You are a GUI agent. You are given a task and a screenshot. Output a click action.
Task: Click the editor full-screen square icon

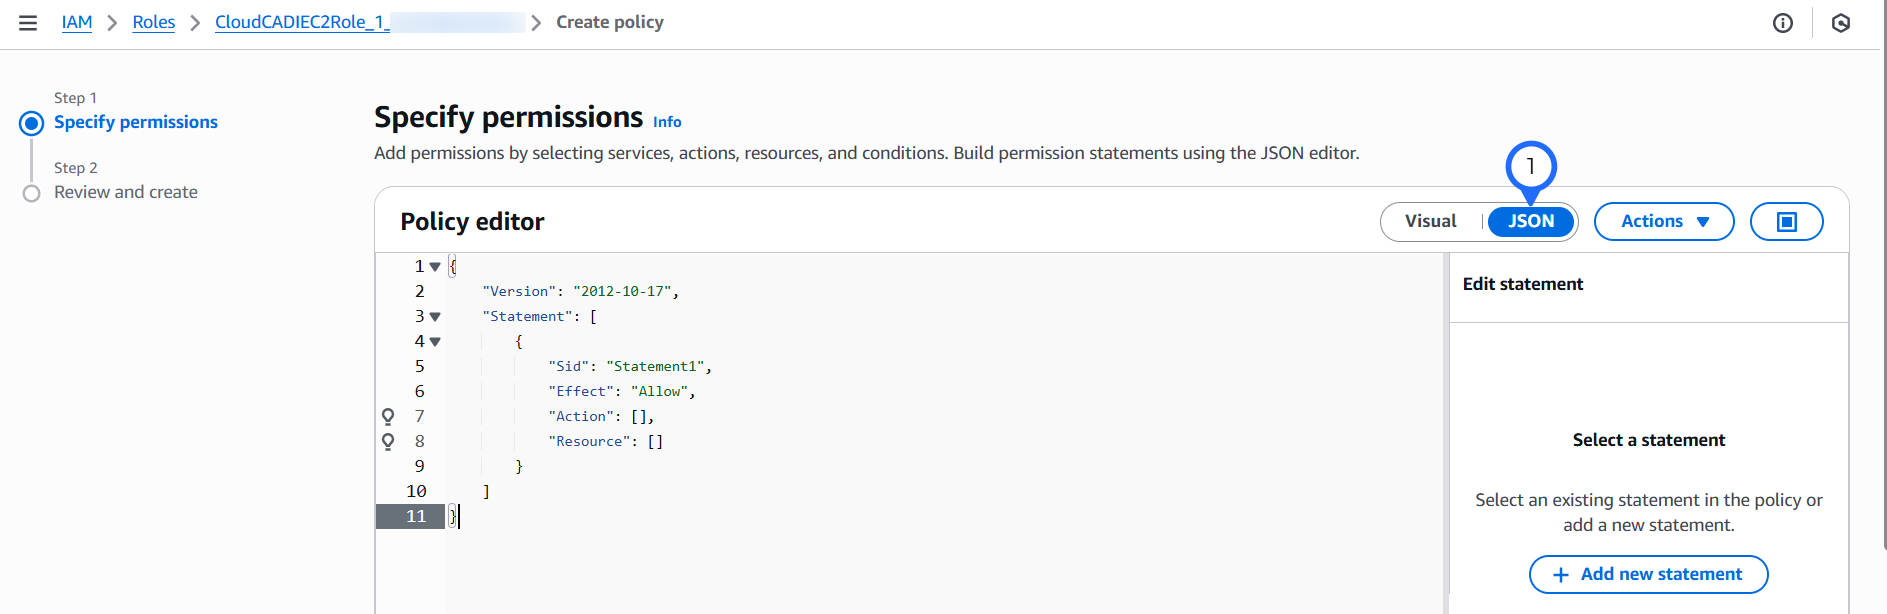click(1786, 222)
